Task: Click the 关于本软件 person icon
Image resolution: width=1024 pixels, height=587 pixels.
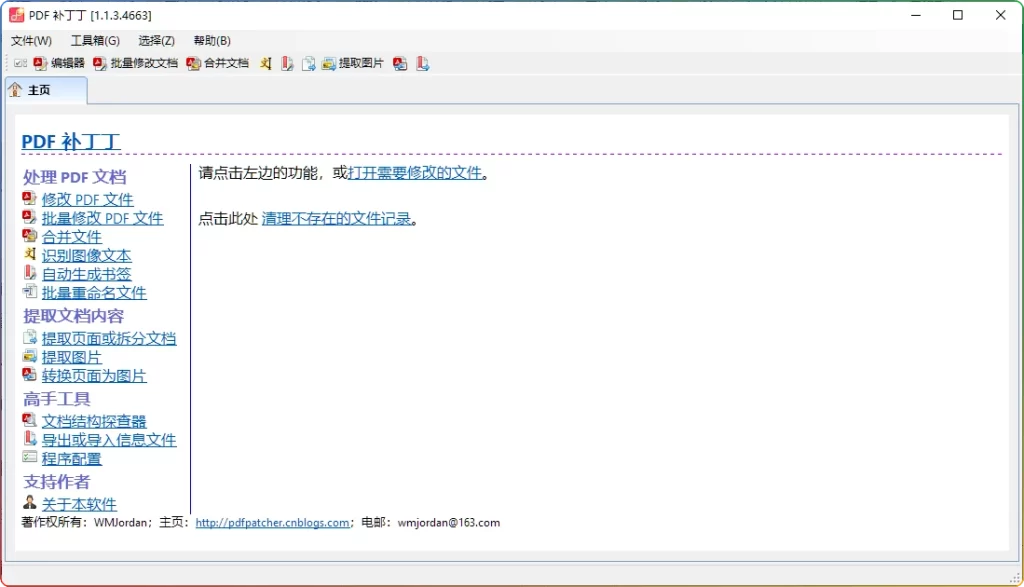Action: (x=28, y=504)
